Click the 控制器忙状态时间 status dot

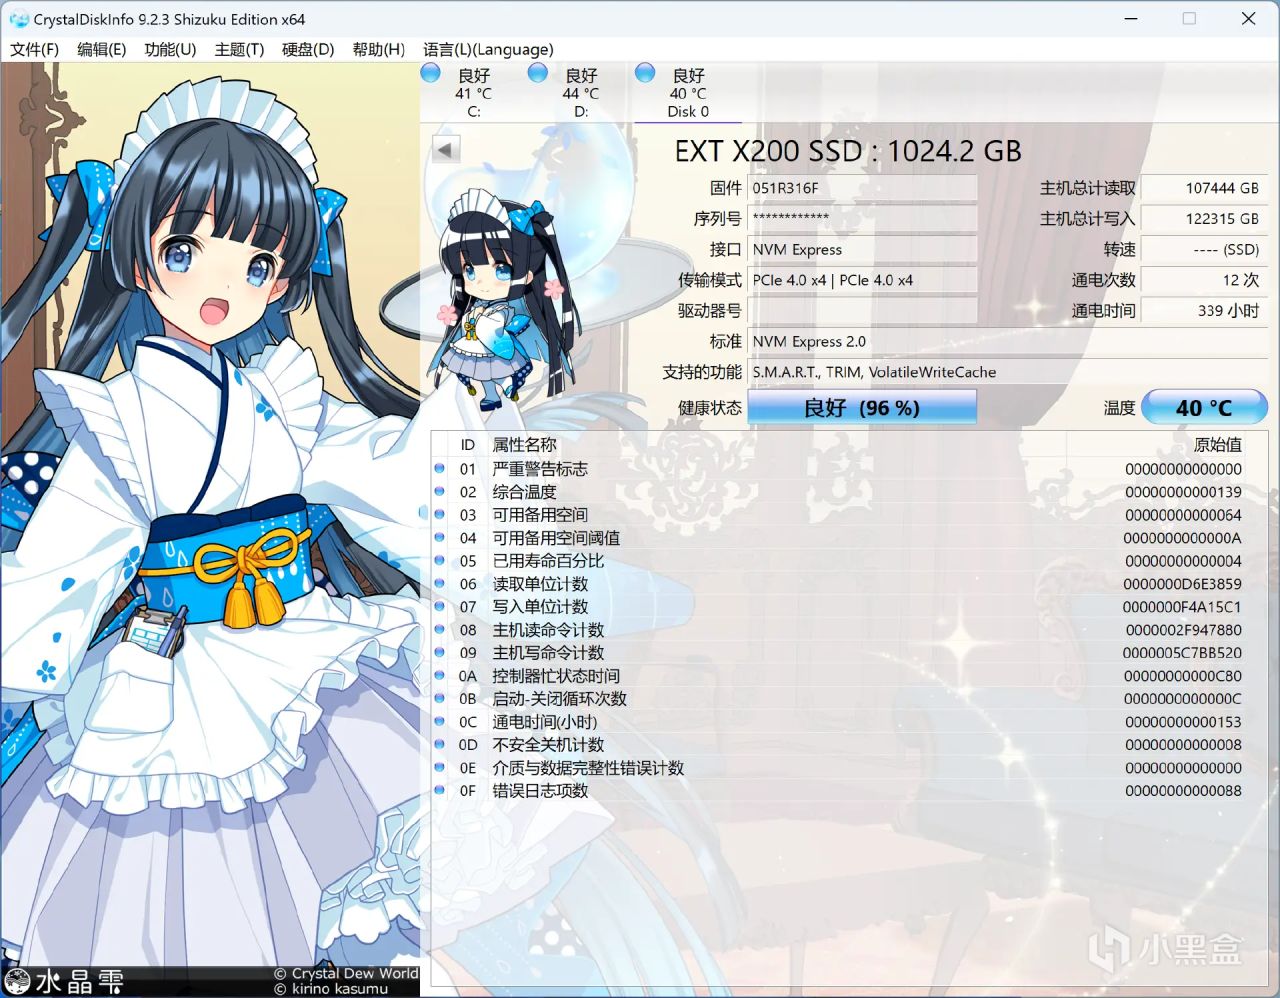(440, 675)
